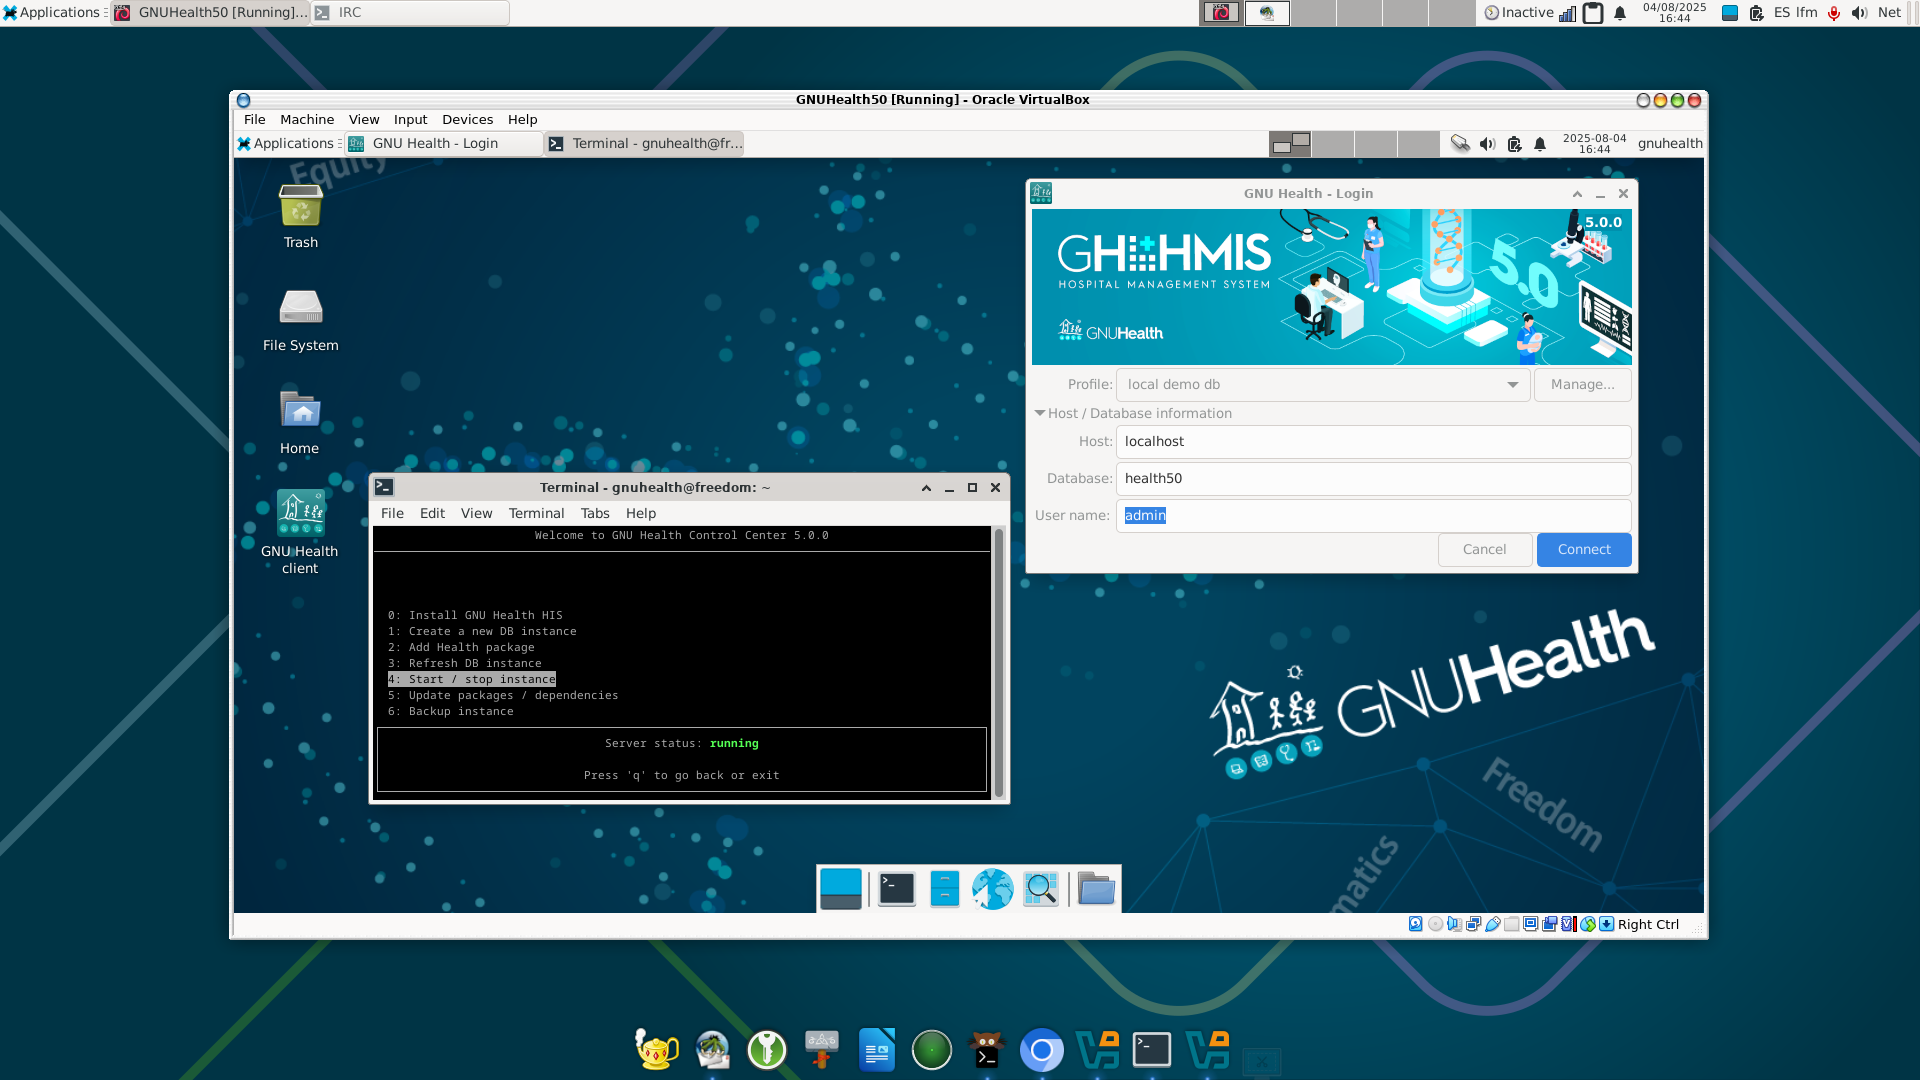Switch to the Terminal taskbar button in guest panel
This screenshot has height=1080, width=1920.
click(645, 144)
